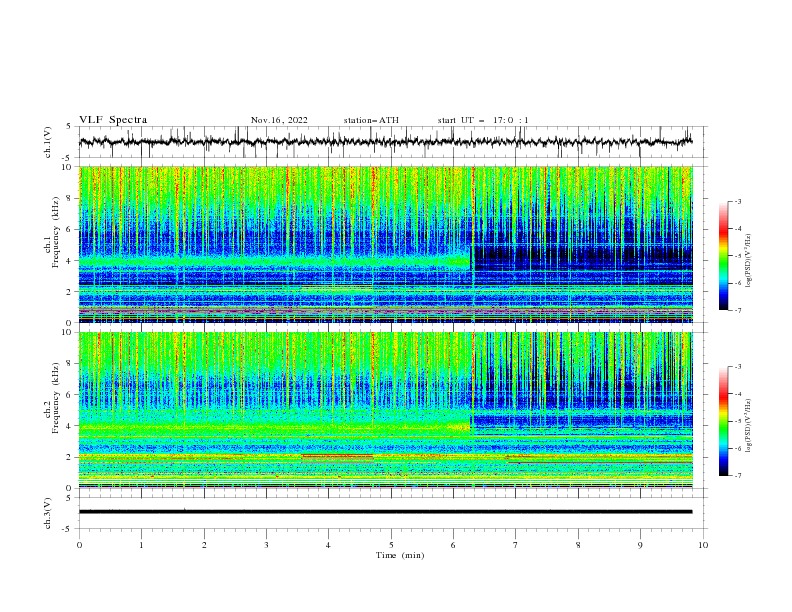Click the "station=ATH" label
This screenshot has height=612, width=792.
(371, 120)
